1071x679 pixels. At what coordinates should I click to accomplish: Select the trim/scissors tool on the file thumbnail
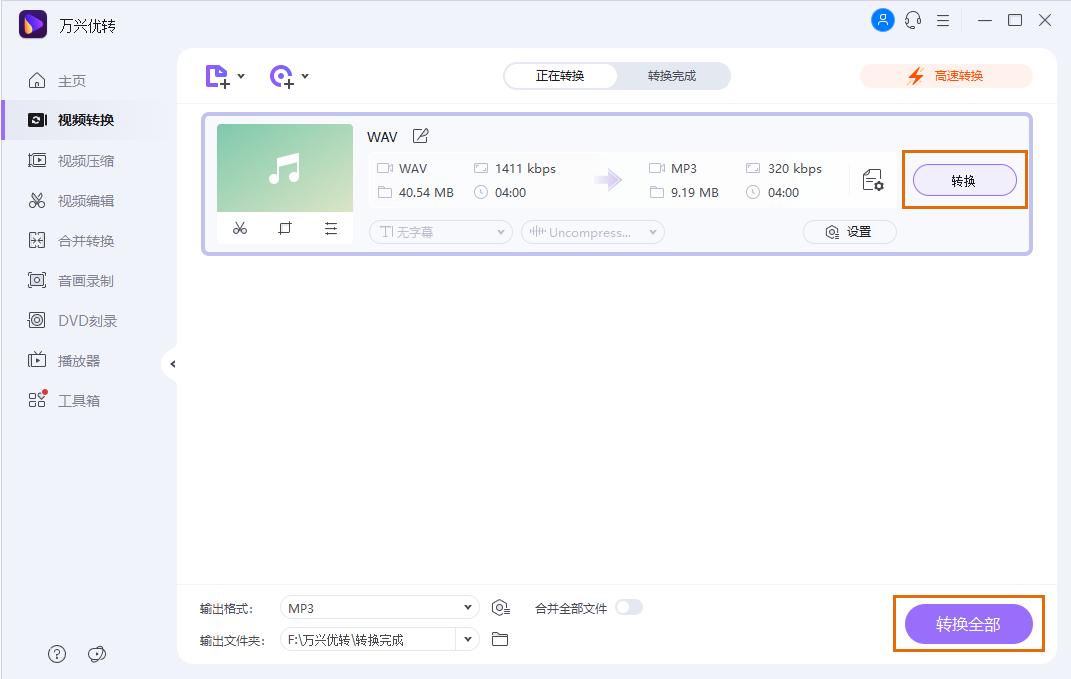coord(240,228)
